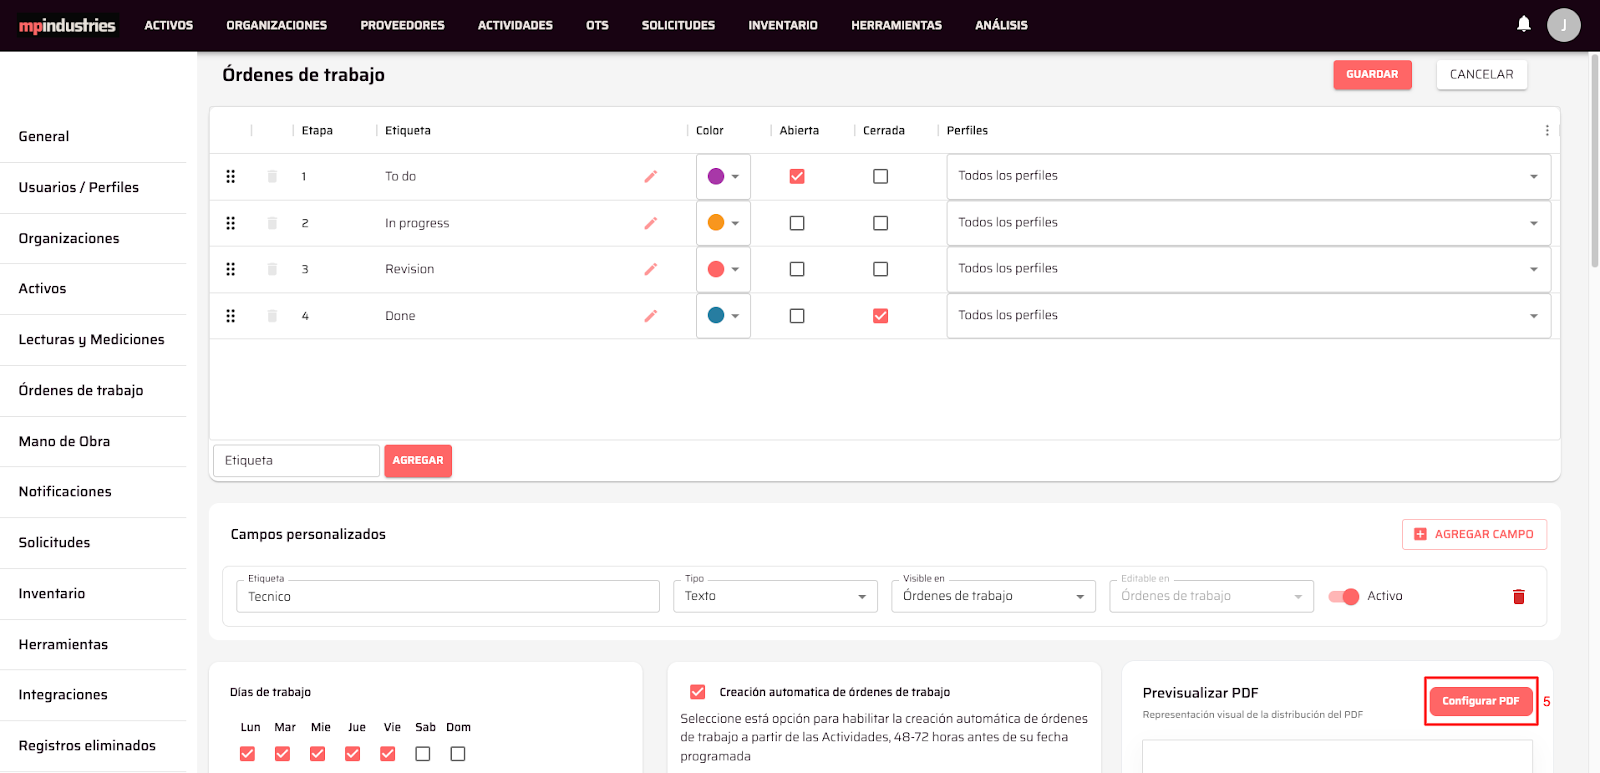Check Abierta for 'In progress' stage
The width and height of the screenshot is (1600, 773).
pos(797,223)
